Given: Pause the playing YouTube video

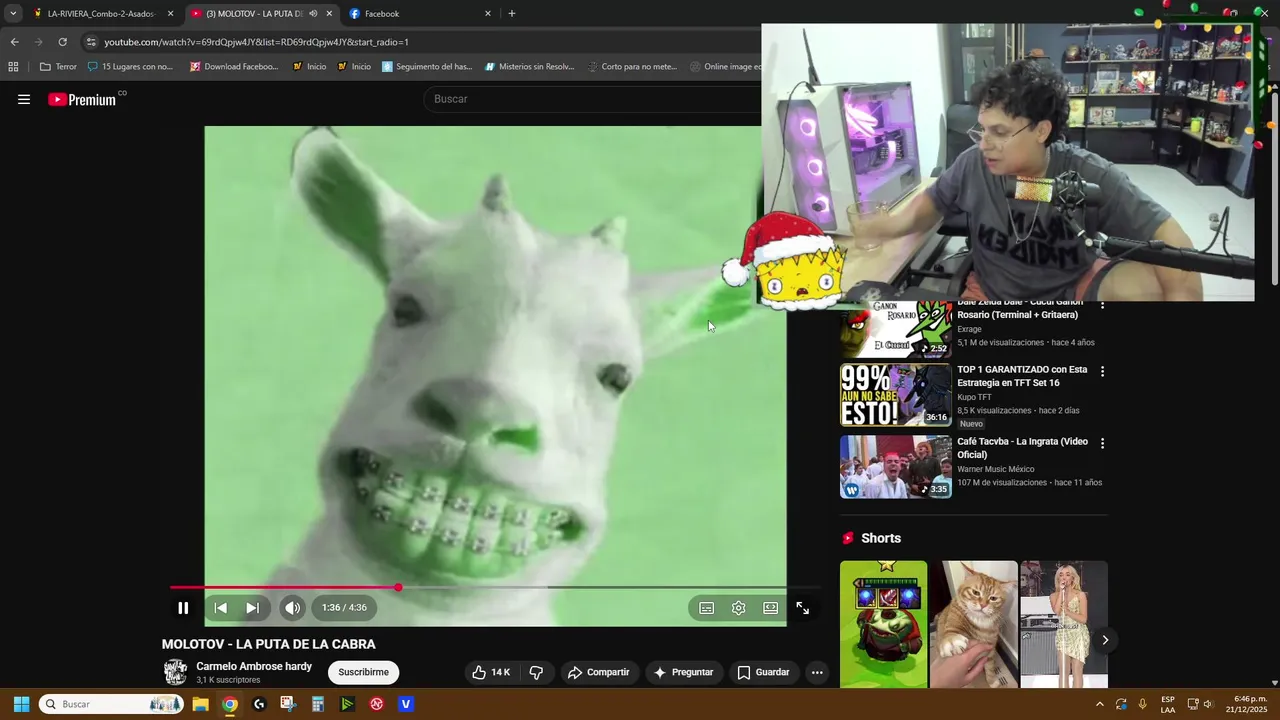Looking at the screenshot, I should [x=183, y=608].
